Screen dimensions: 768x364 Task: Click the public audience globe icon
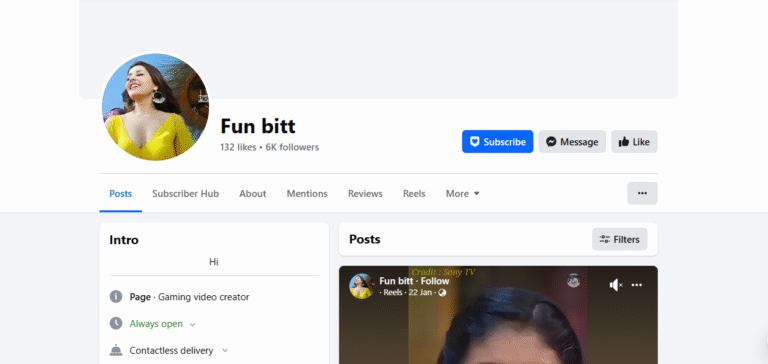pos(442,292)
